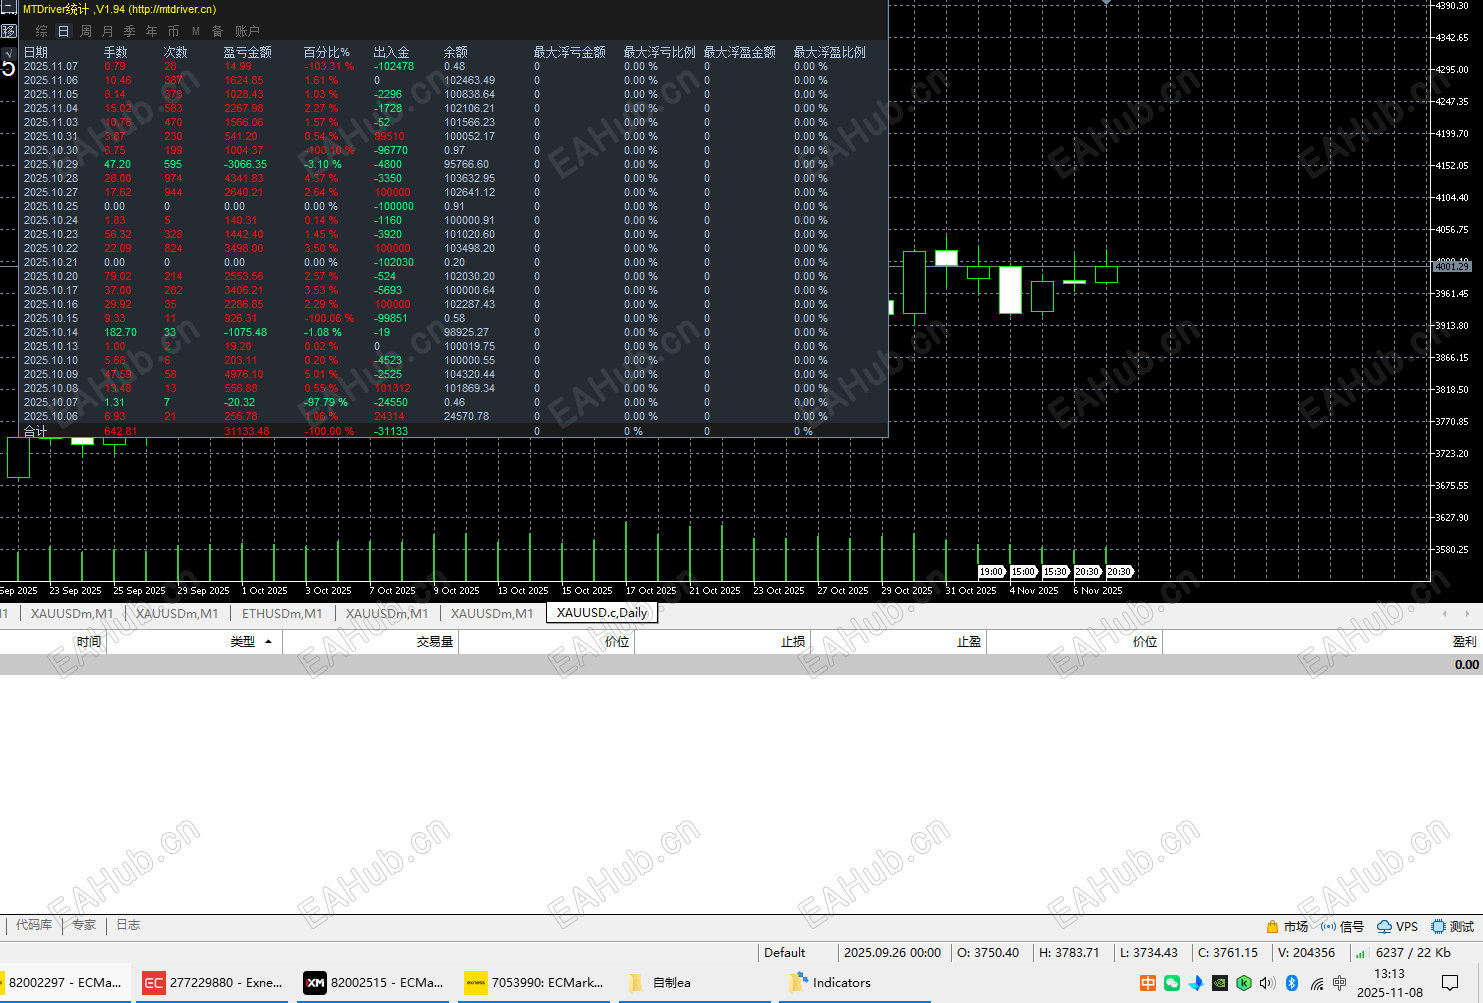Toggle the √ check icon beside 日期 header

9,52
